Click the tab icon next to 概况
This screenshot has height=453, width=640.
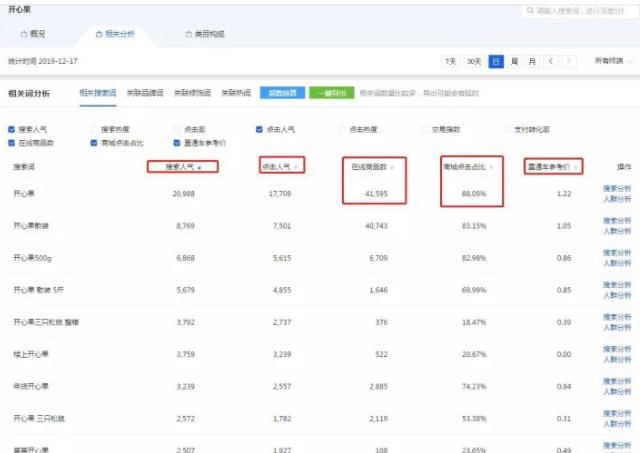(x=24, y=34)
